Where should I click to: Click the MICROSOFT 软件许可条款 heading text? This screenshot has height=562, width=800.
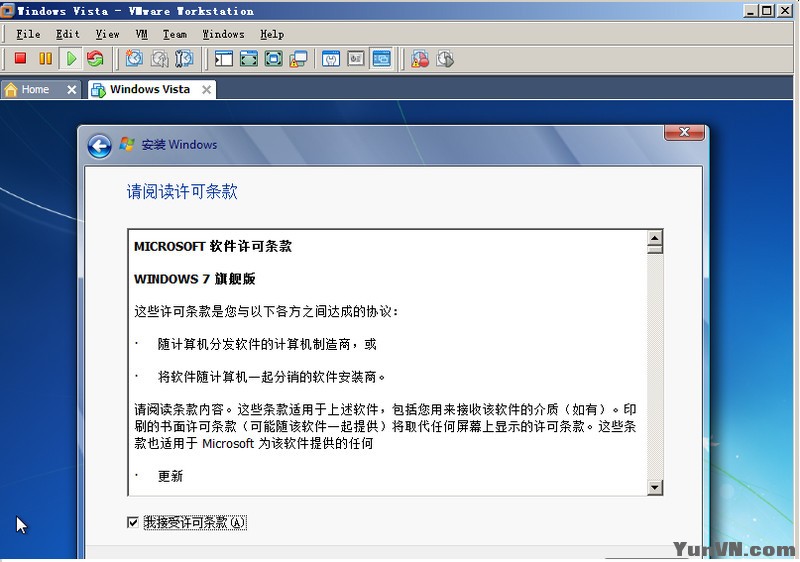tap(213, 246)
